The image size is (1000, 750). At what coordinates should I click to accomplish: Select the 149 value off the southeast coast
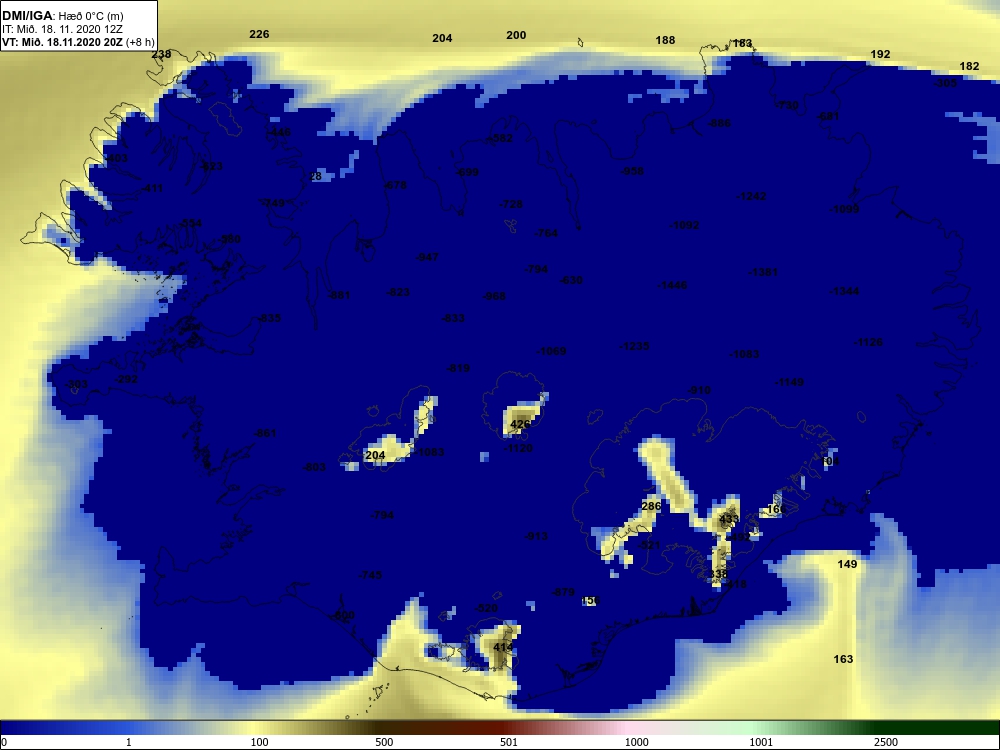pyautogui.click(x=847, y=564)
